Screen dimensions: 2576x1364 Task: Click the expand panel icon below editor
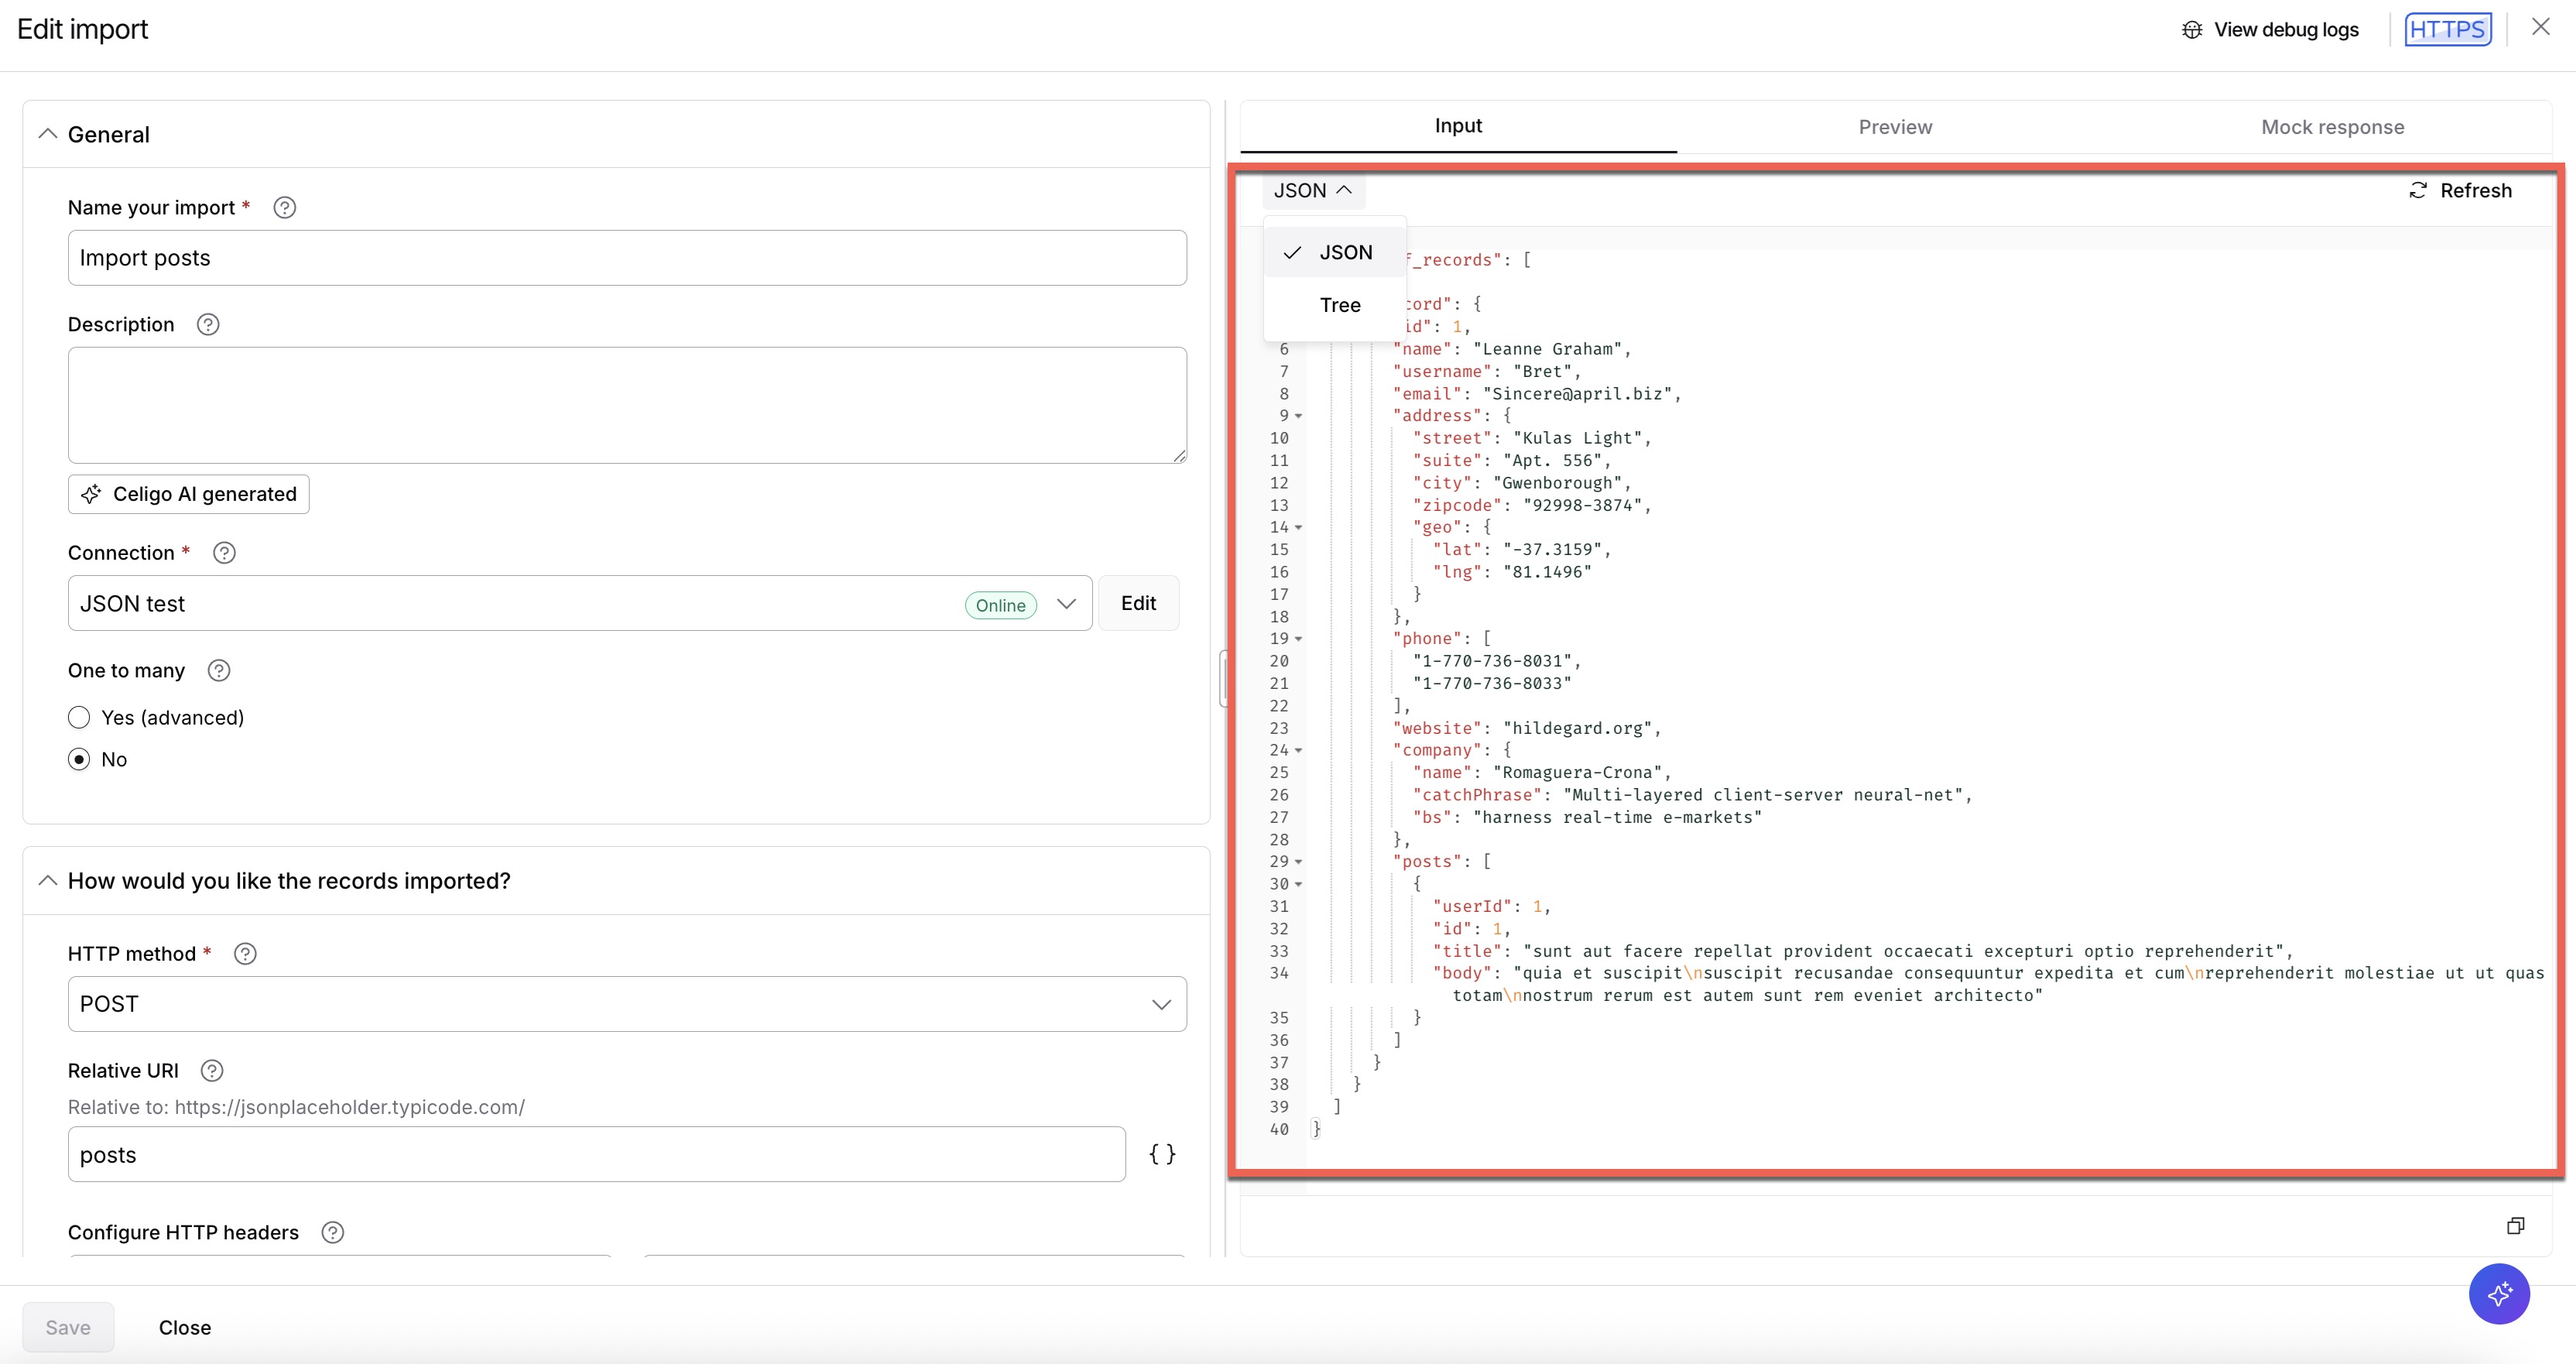pyautogui.click(x=2516, y=1225)
